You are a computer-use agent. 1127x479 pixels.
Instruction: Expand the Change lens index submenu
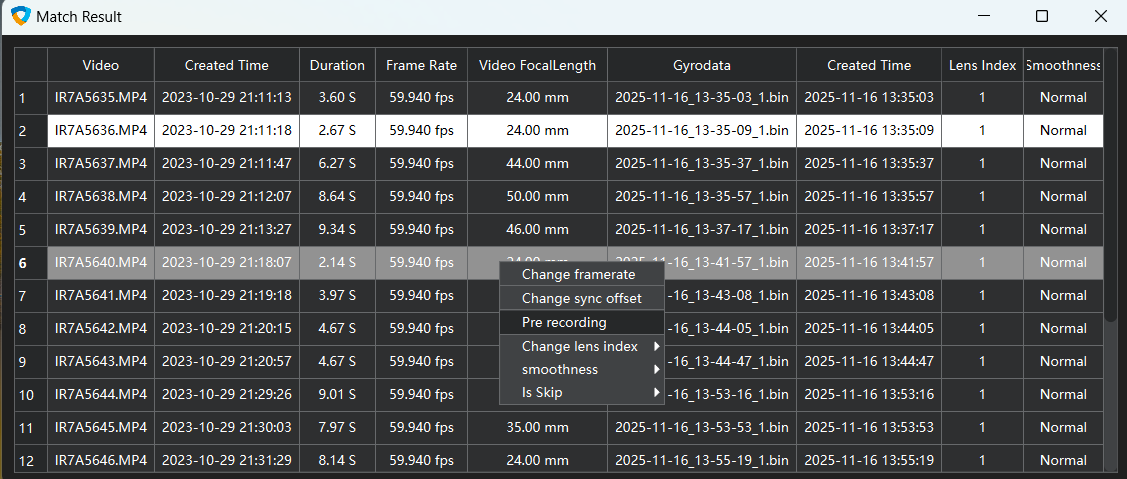coord(657,346)
